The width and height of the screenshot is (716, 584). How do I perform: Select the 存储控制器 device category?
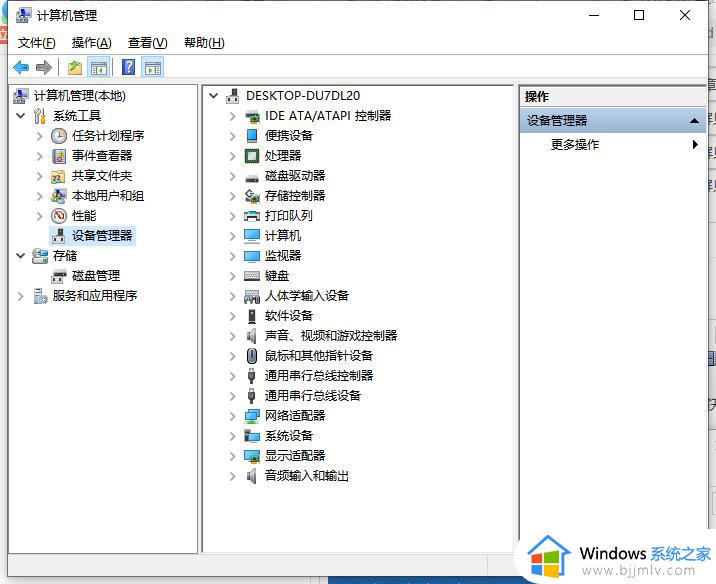pyautogui.click(x=295, y=196)
